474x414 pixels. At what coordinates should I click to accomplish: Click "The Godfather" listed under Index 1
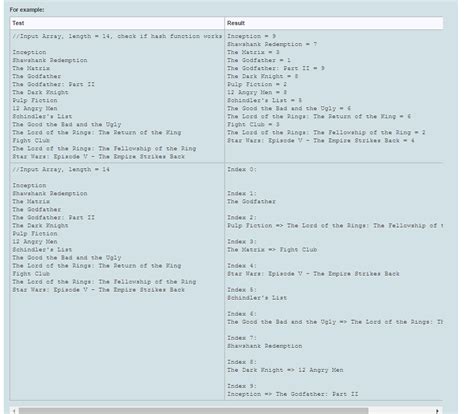[x=251, y=201]
